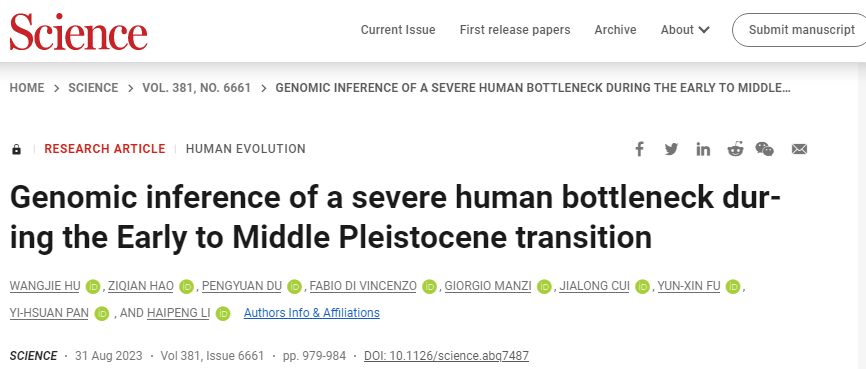Go to First release papers
Image resolution: width=866 pixels, height=369 pixels.
515,30
